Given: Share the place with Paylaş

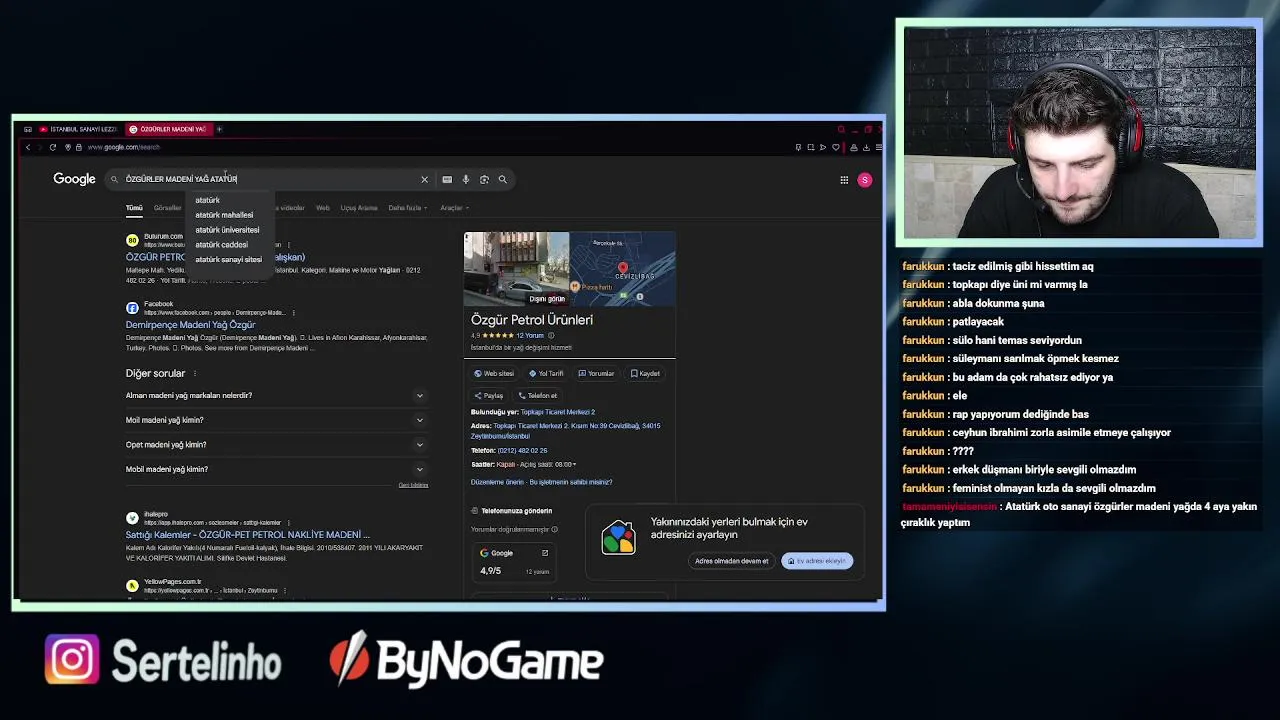Looking at the screenshot, I should [x=489, y=395].
